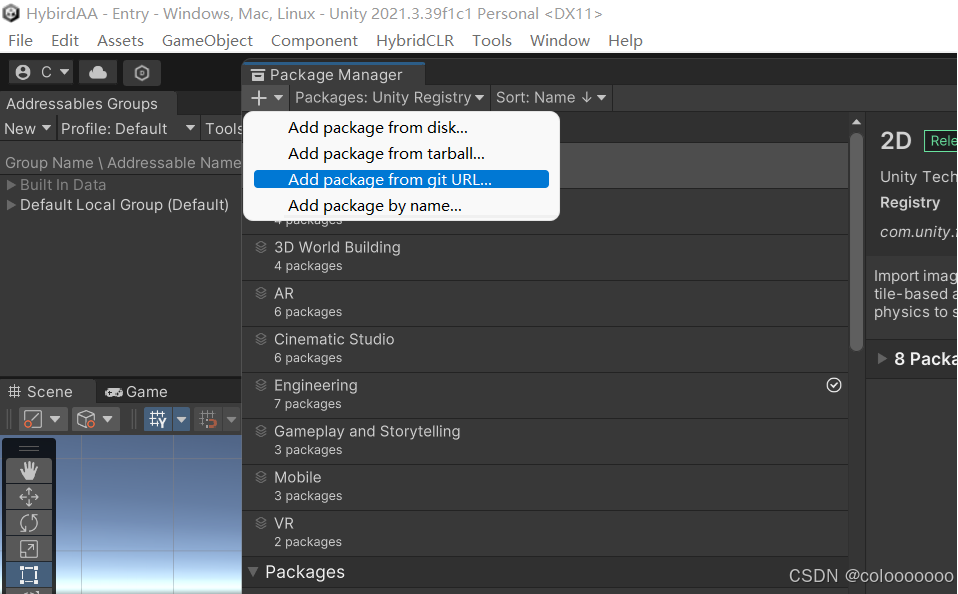This screenshot has width=958, height=594.
Task: Open the Assets menu
Action: point(120,40)
